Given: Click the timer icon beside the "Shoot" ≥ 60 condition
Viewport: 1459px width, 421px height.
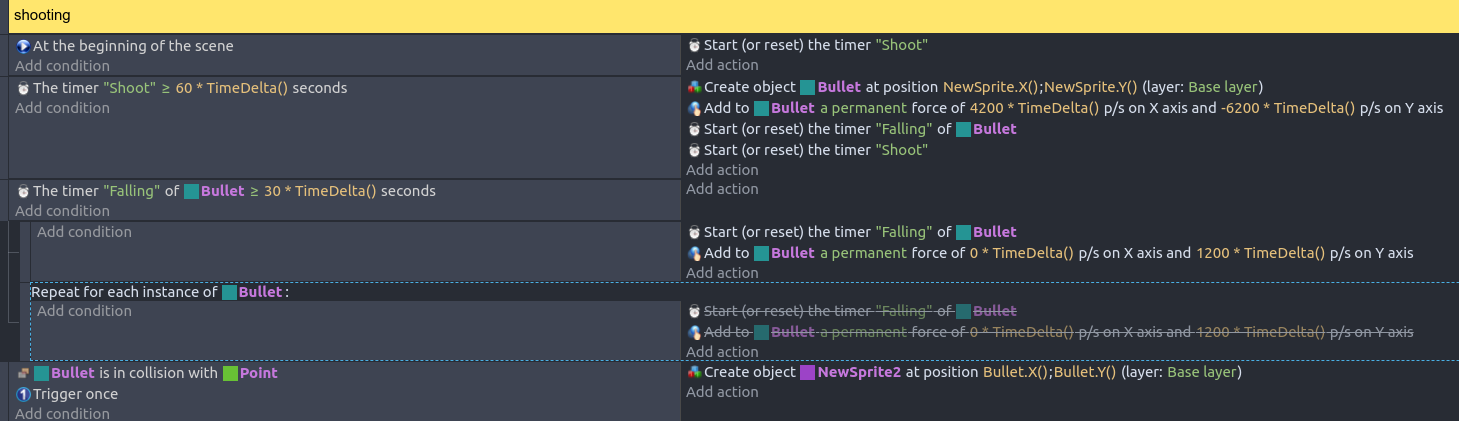Looking at the screenshot, I should (x=23, y=88).
